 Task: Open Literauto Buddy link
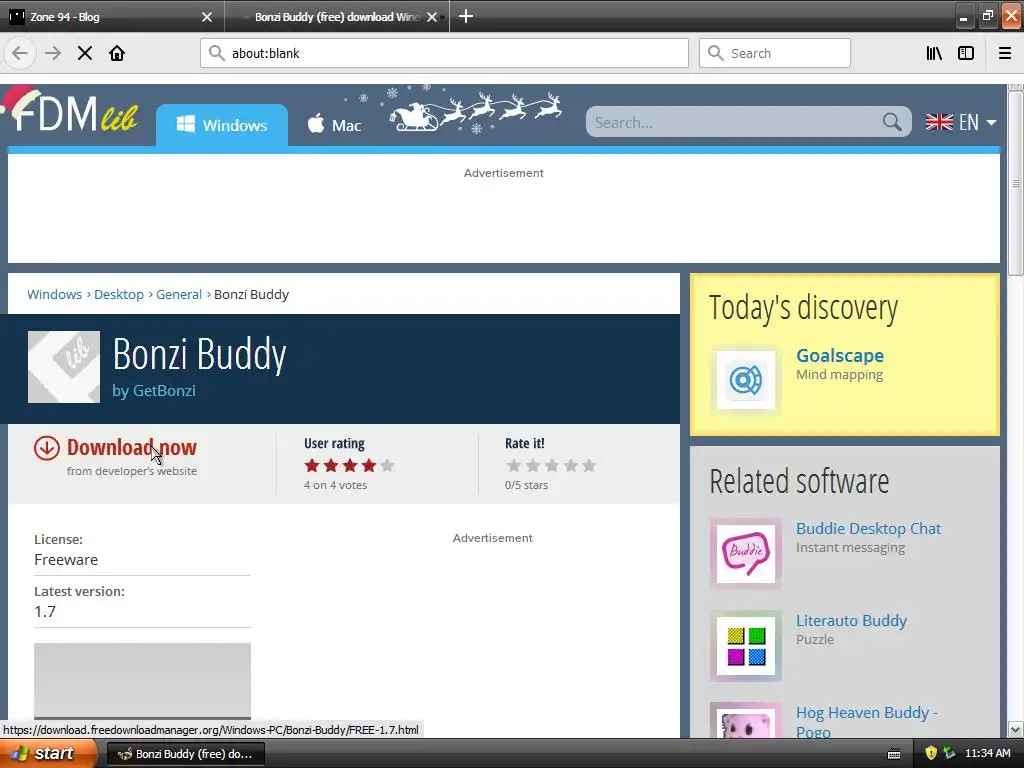point(851,620)
